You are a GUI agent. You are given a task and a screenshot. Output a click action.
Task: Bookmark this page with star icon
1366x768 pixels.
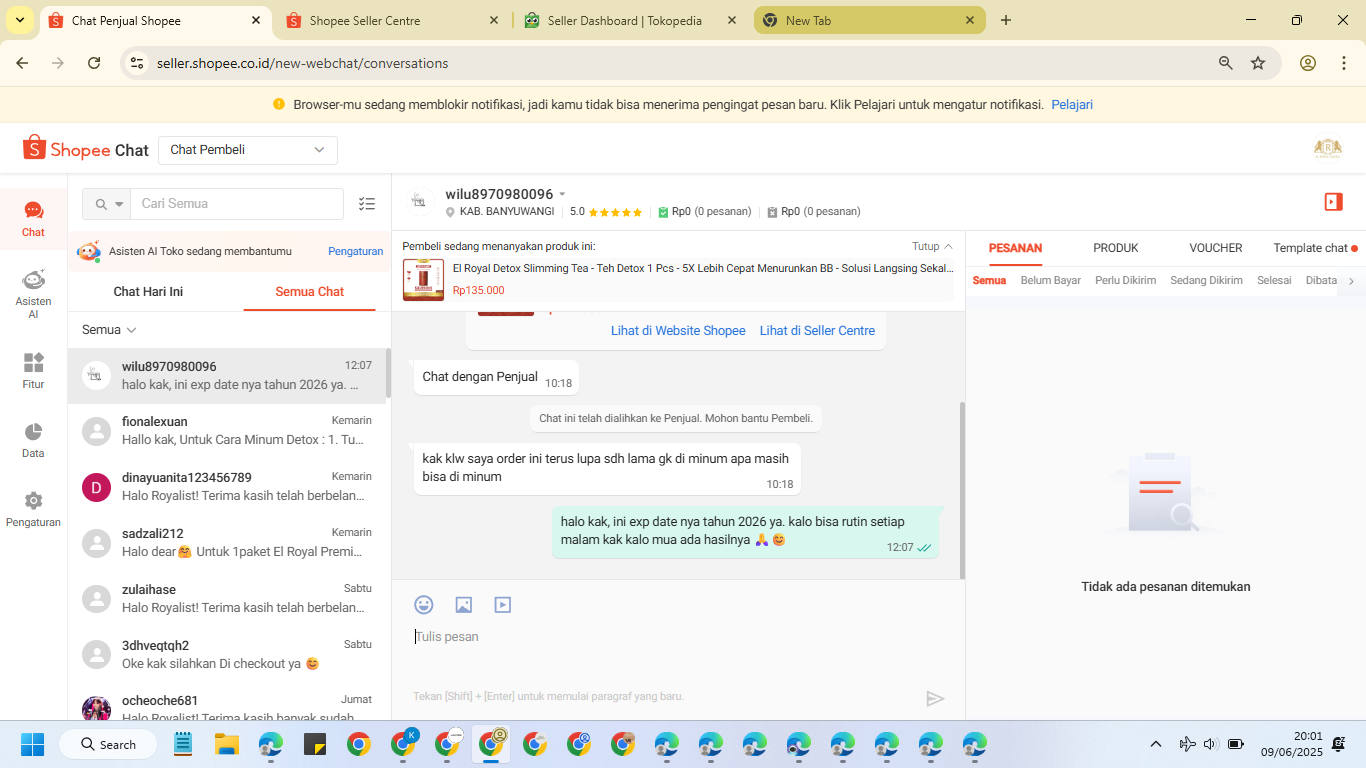point(1258,63)
